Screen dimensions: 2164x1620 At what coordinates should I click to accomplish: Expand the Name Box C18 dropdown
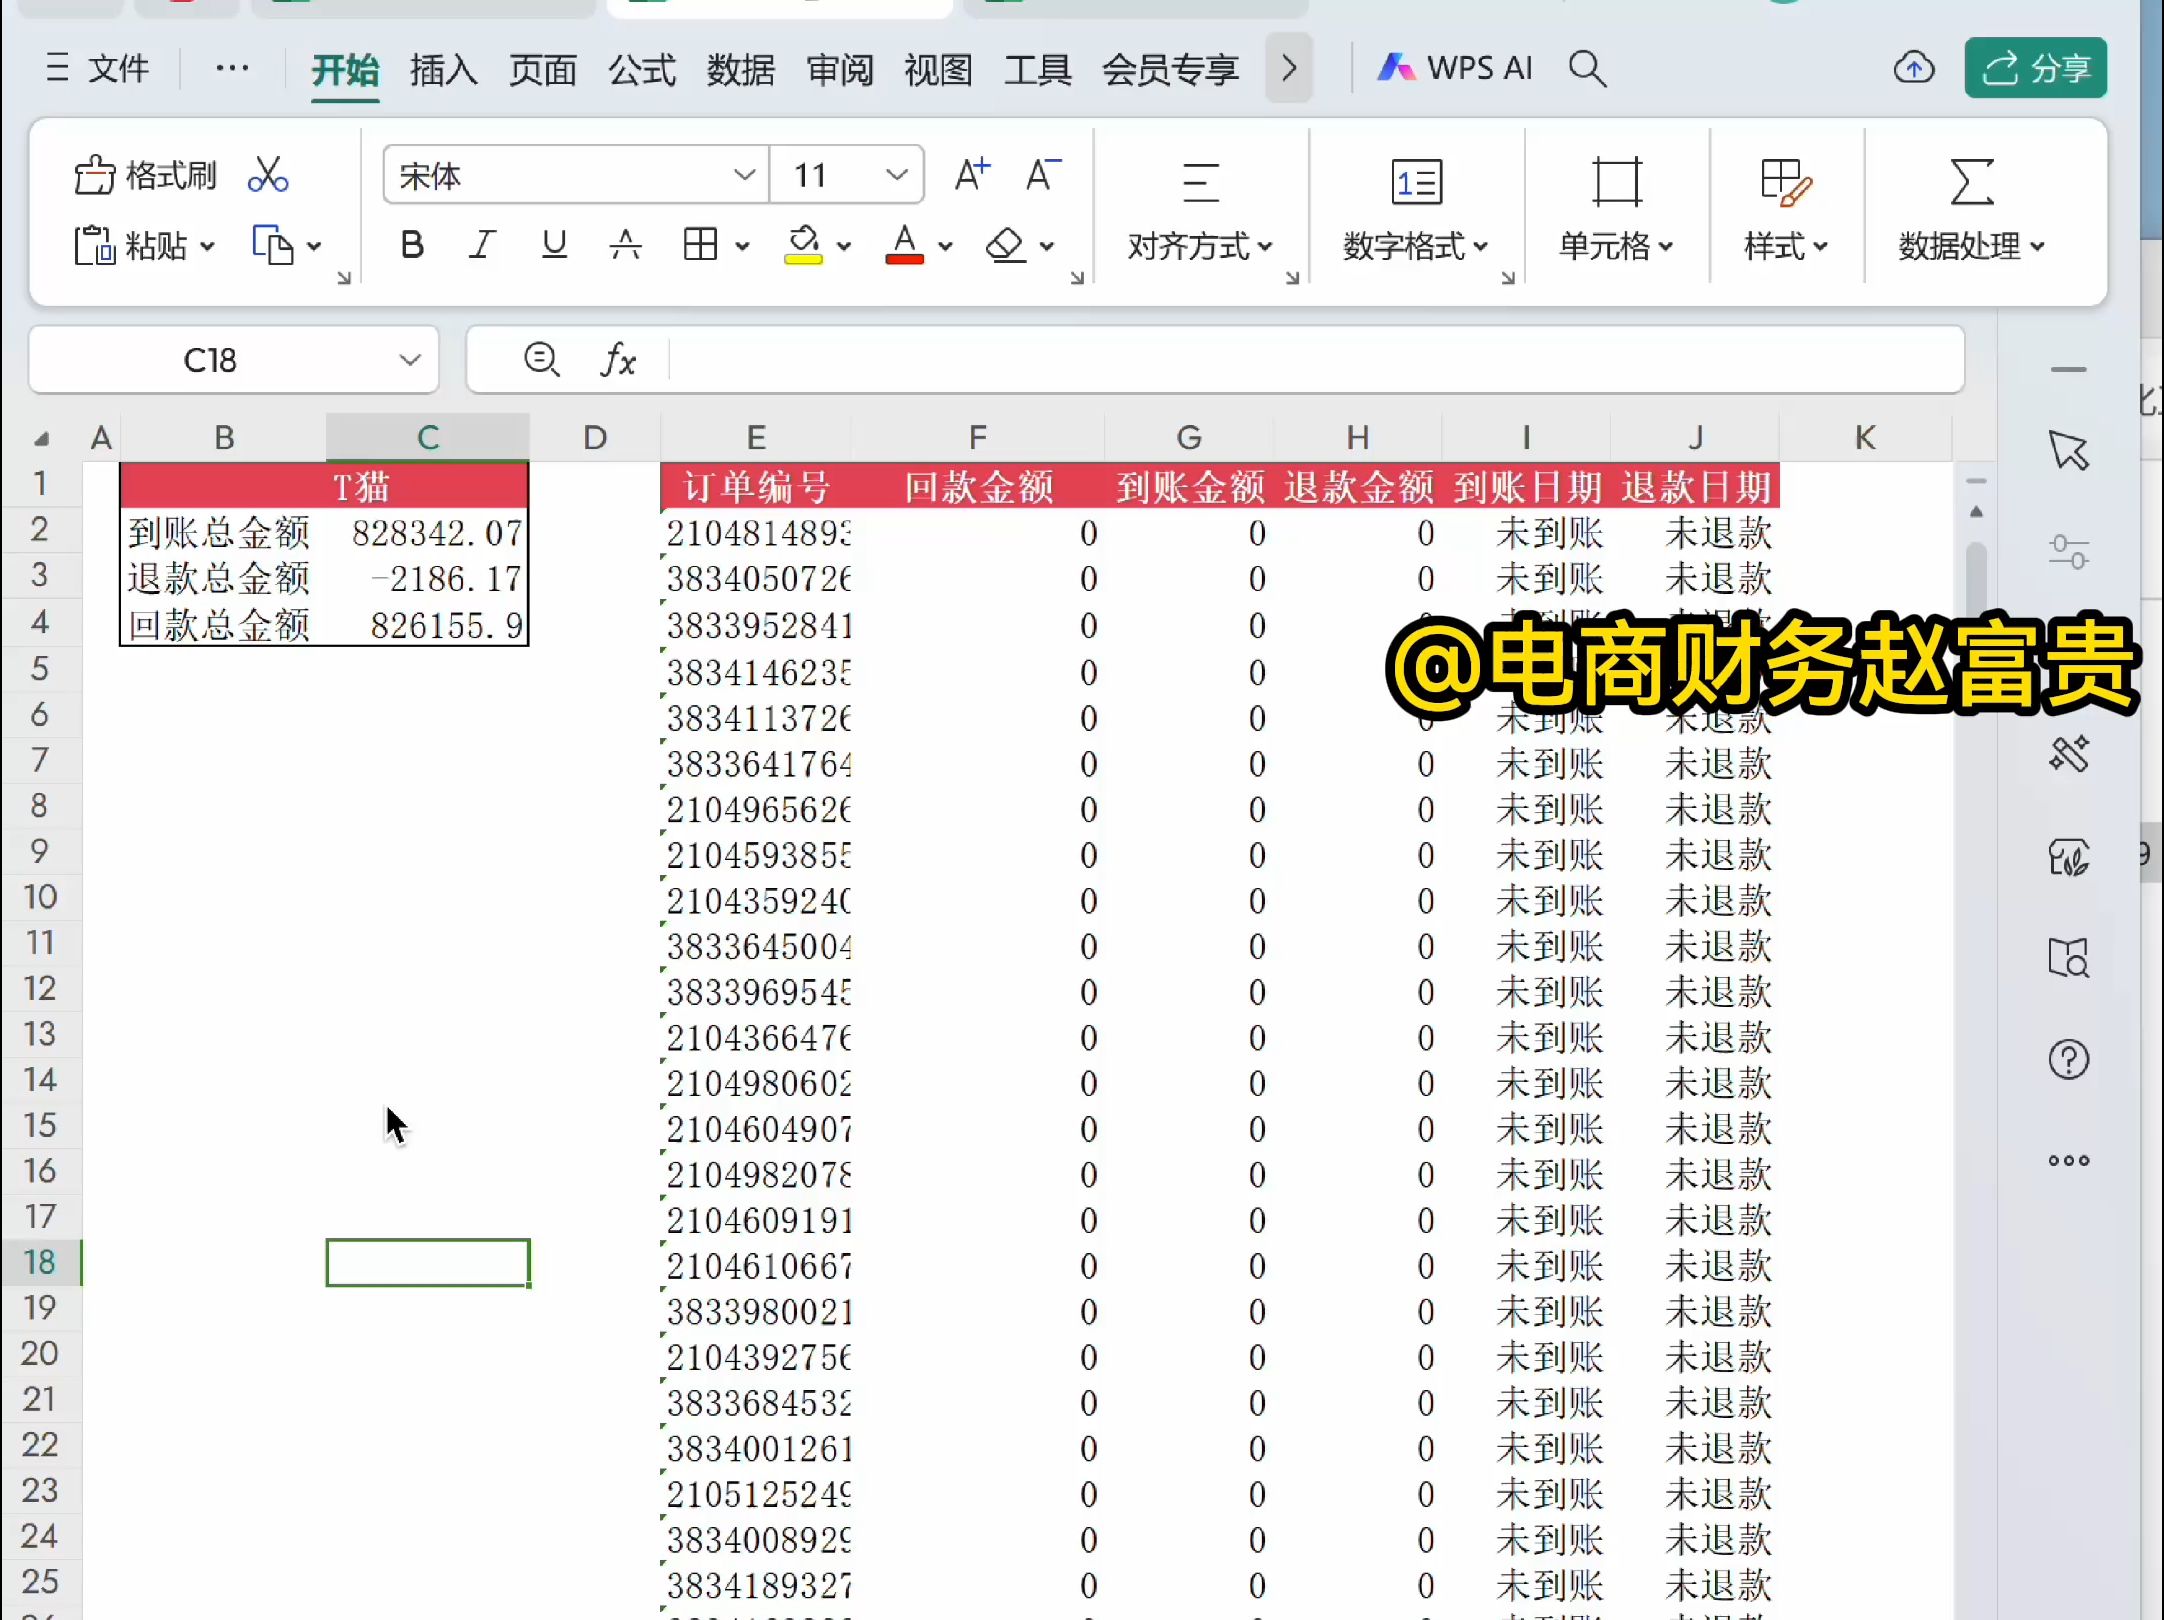click(x=410, y=360)
